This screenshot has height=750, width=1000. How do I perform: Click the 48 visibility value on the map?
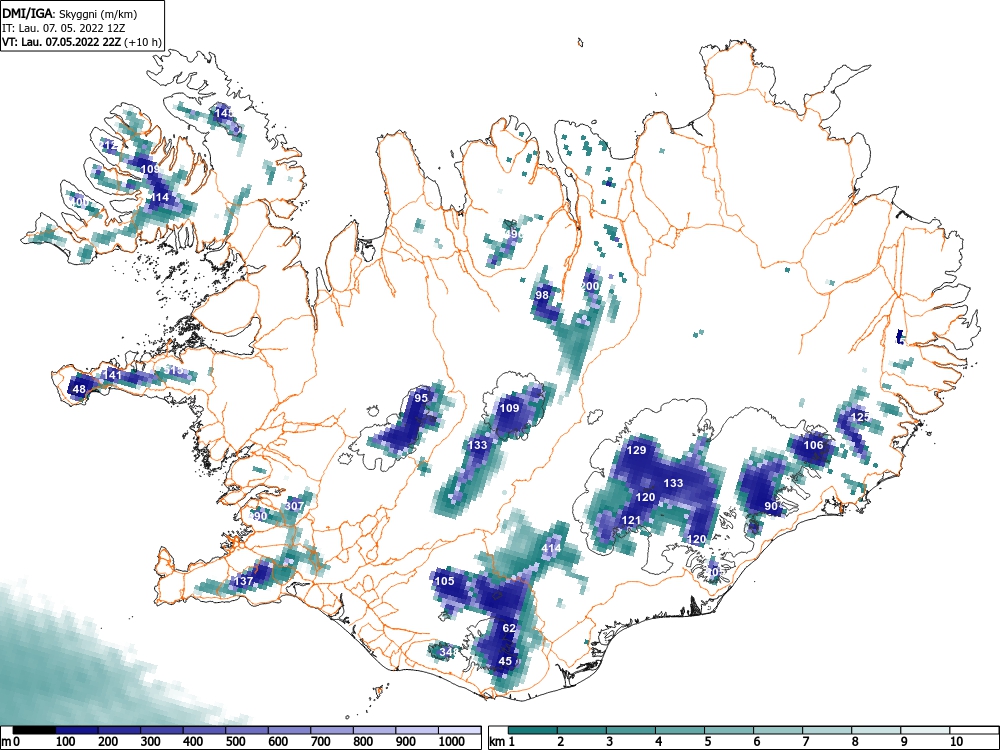click(x=79, y=389)
